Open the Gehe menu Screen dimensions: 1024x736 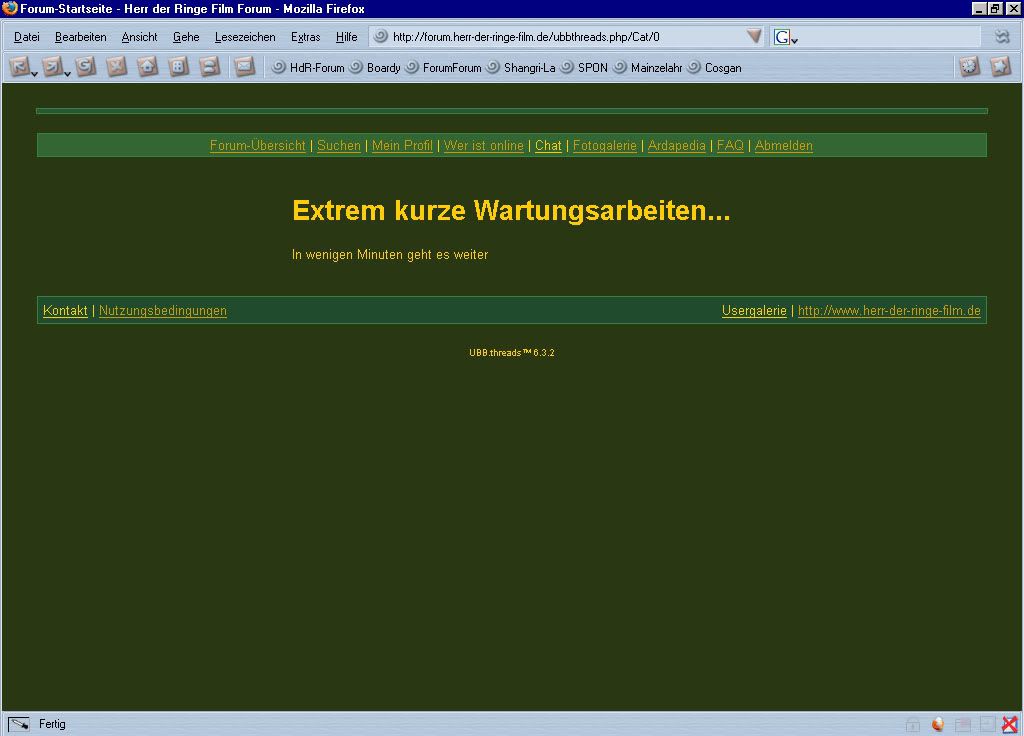[186, 37]
